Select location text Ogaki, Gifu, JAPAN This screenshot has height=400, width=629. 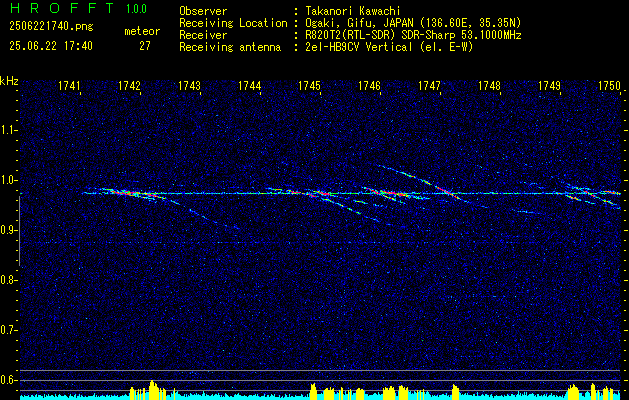click(359, 23)
